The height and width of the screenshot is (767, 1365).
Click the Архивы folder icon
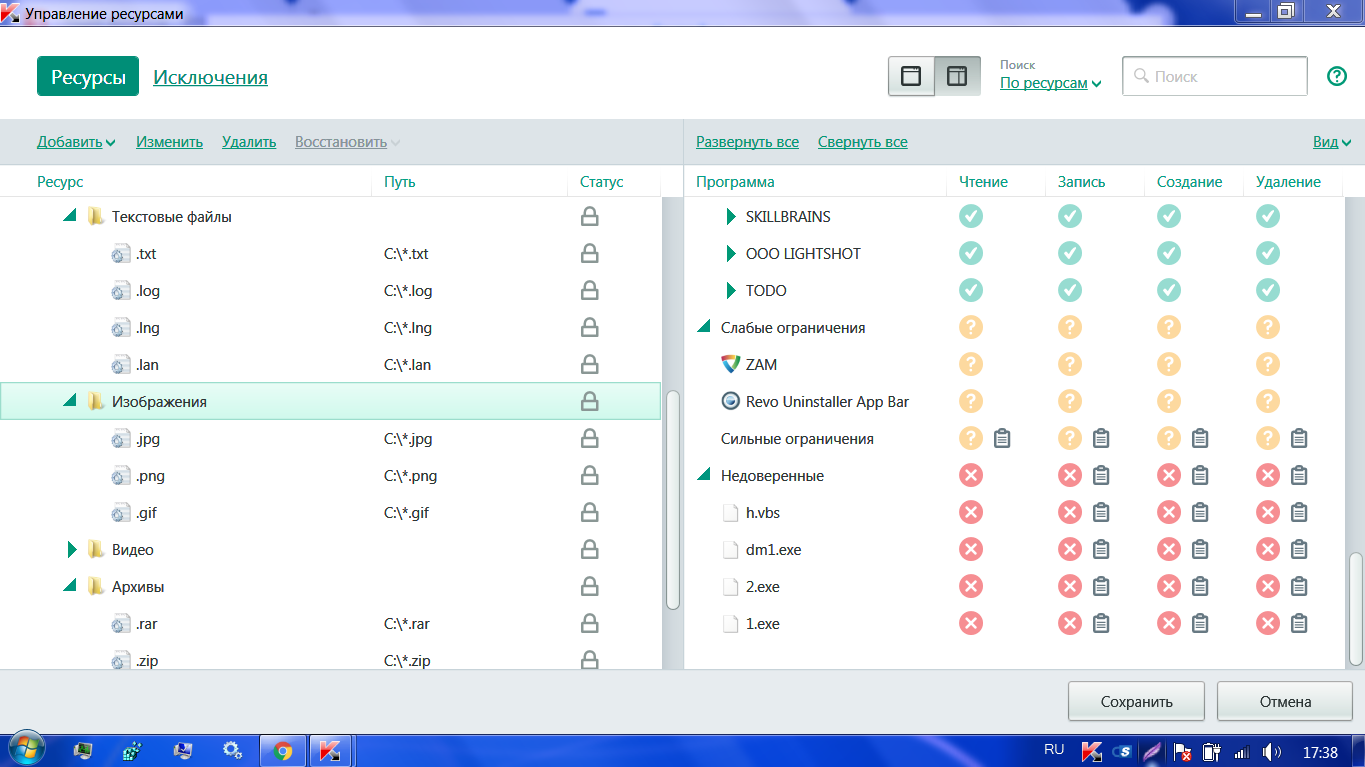(96, 587)
